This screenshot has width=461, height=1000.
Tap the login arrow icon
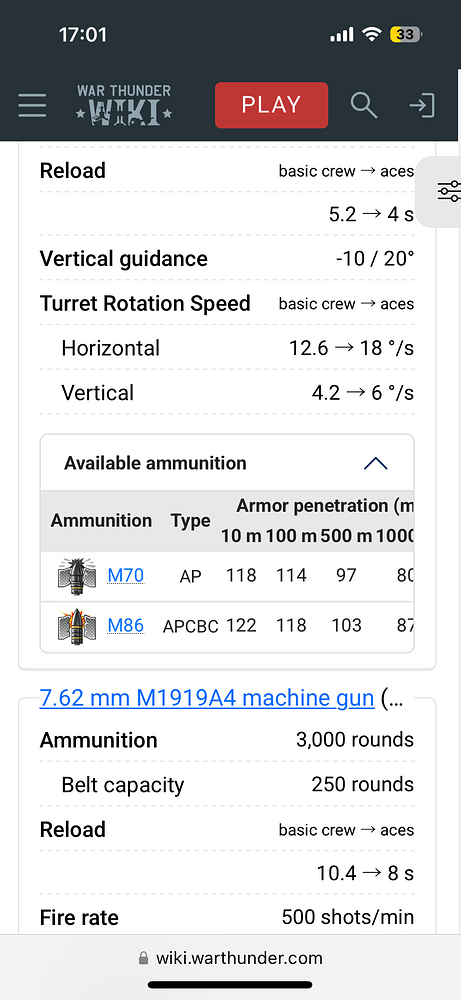coord(422,105)
